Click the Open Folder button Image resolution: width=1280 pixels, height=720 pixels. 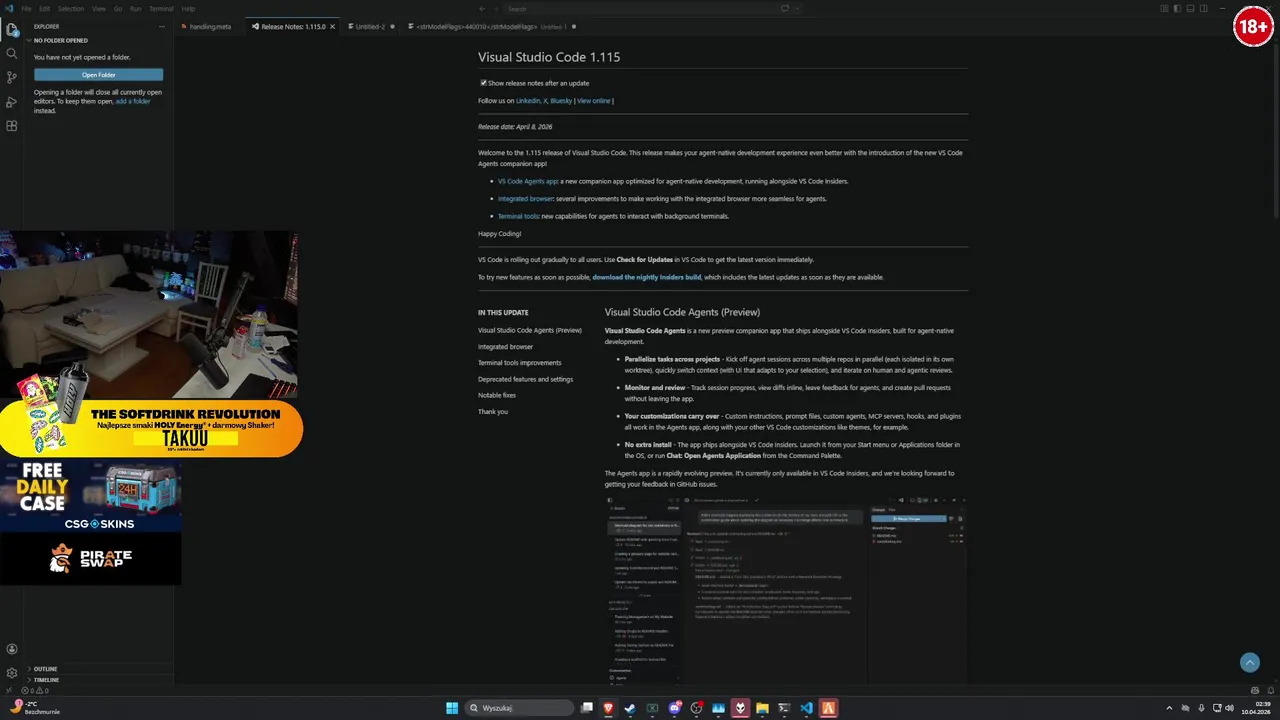click(98, 74)
